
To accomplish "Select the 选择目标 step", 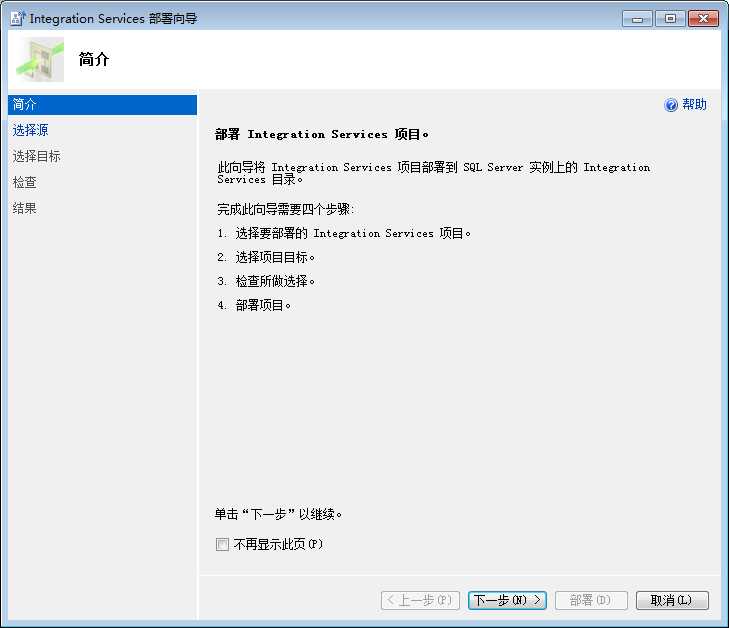I will (36, 156).
